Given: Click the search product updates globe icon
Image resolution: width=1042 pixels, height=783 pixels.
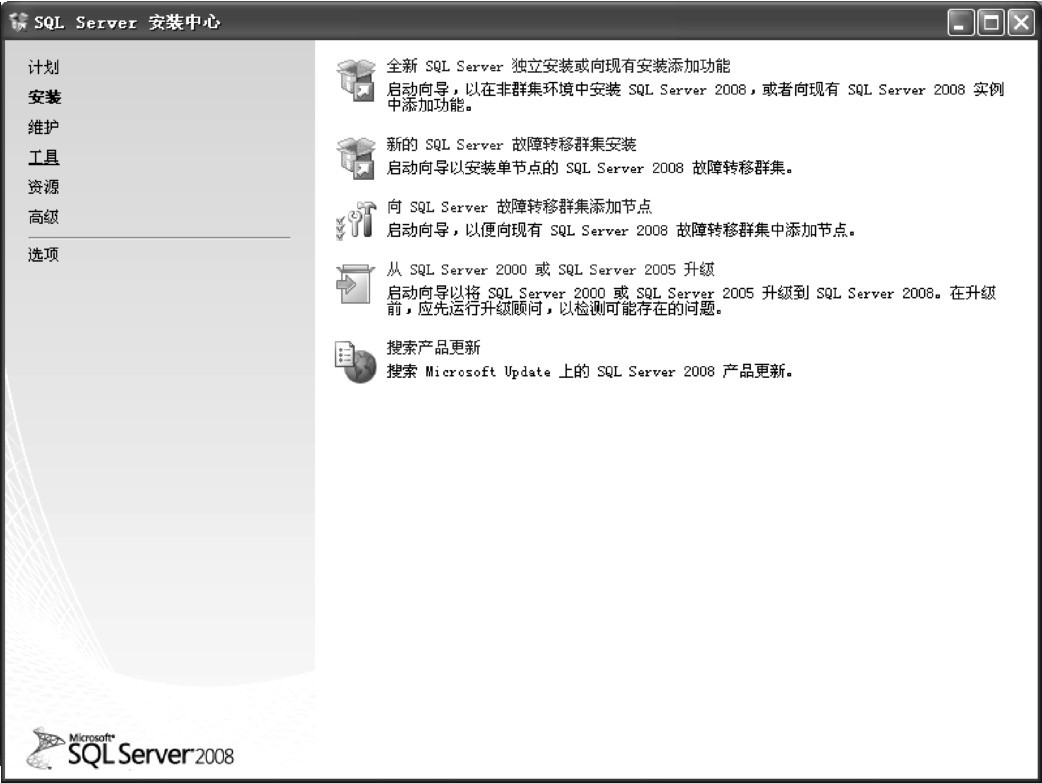Looking at the screenshot, I should 356,362.
